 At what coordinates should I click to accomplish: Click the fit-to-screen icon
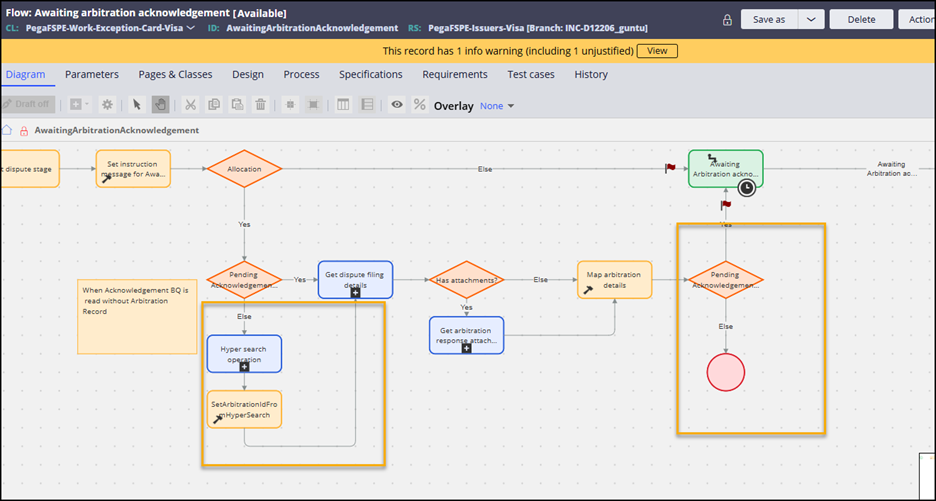tap(313, 104)
